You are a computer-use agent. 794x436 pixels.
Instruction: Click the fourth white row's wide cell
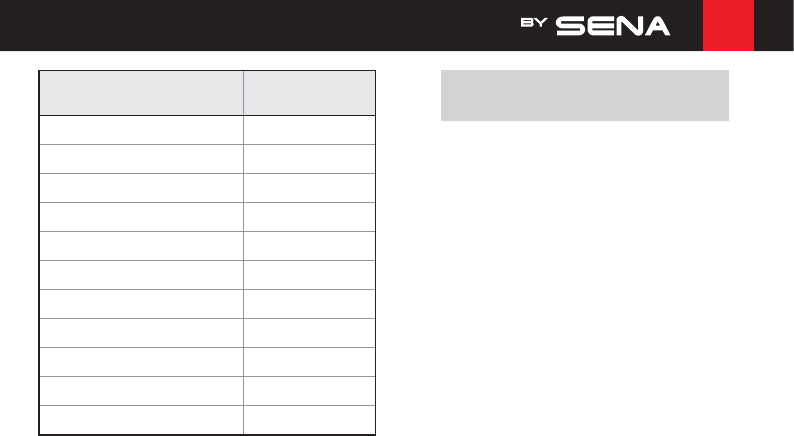[x=141, y=217]
